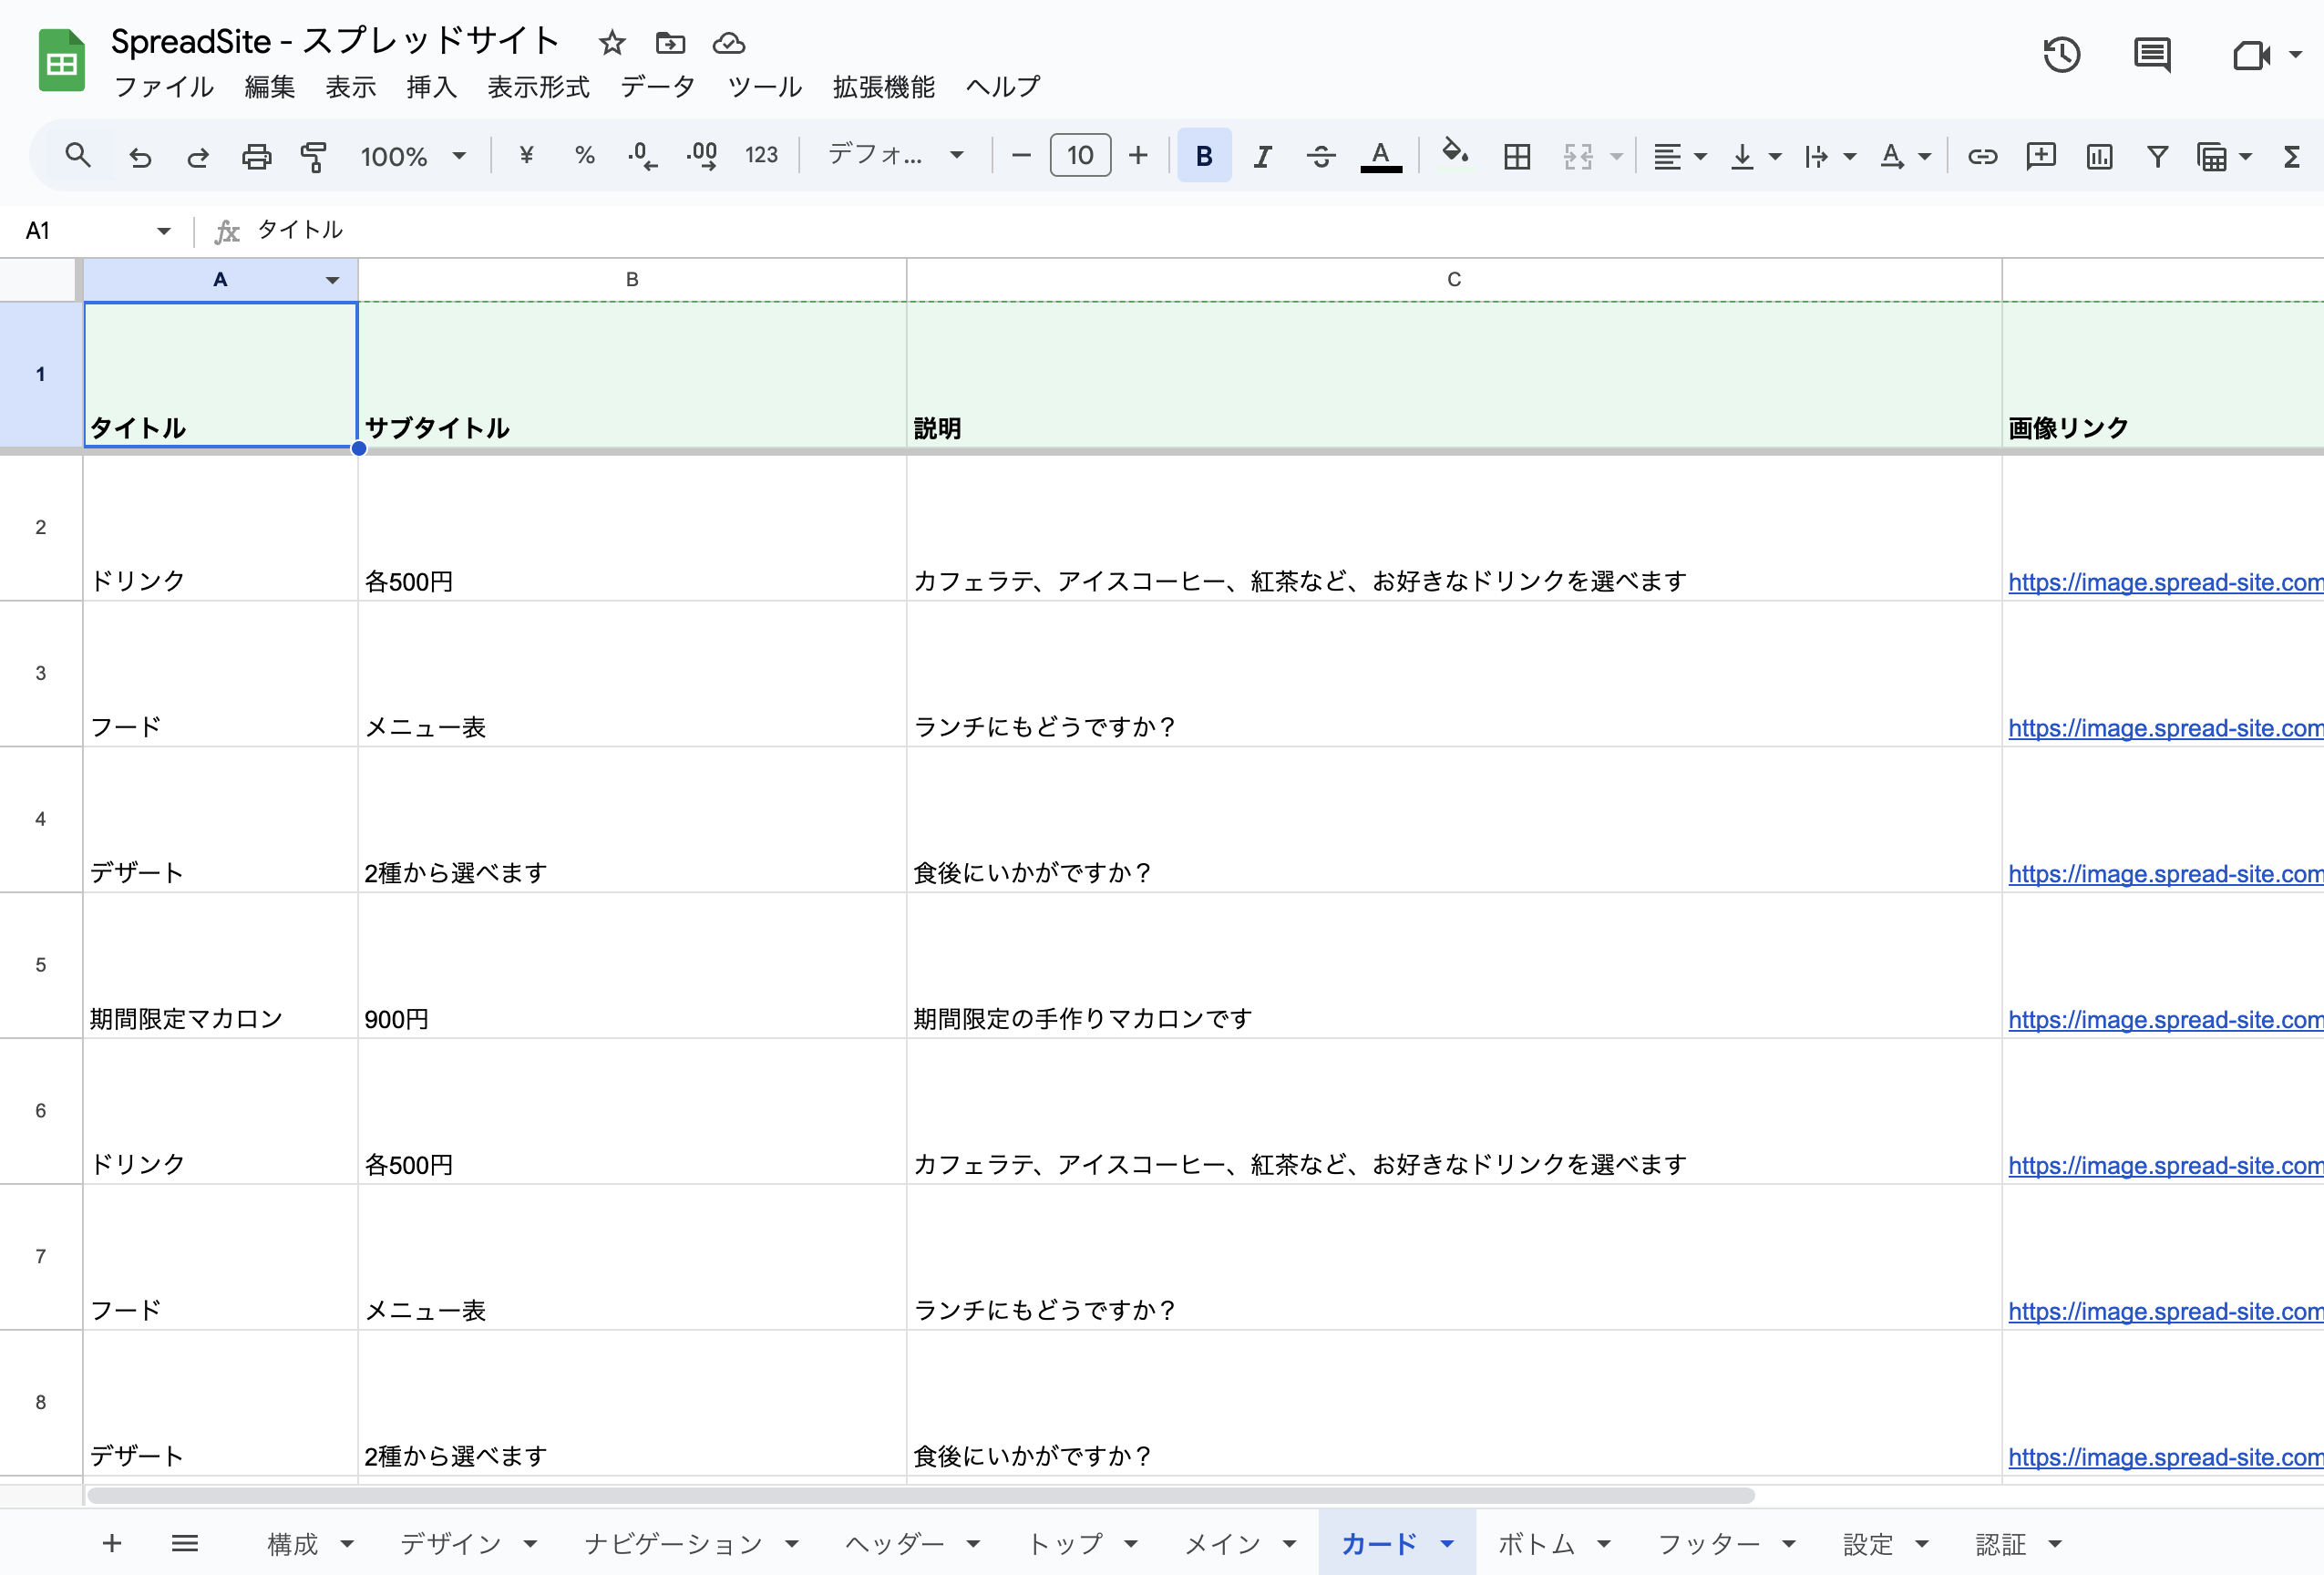2324x1575 pixels.
Task: Click the create filter funnel icon
Action: pos(2157,156)
